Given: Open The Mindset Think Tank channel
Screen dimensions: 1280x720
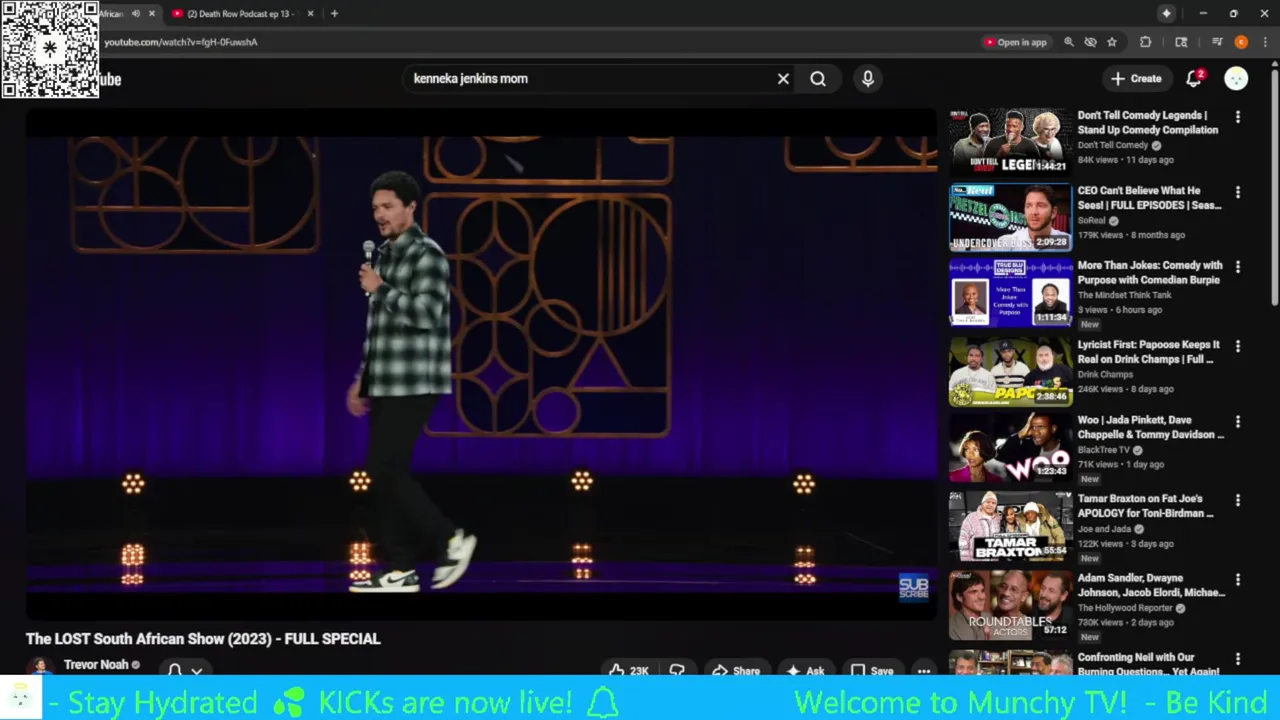Looking at the screenshot, I should 1124,295.
